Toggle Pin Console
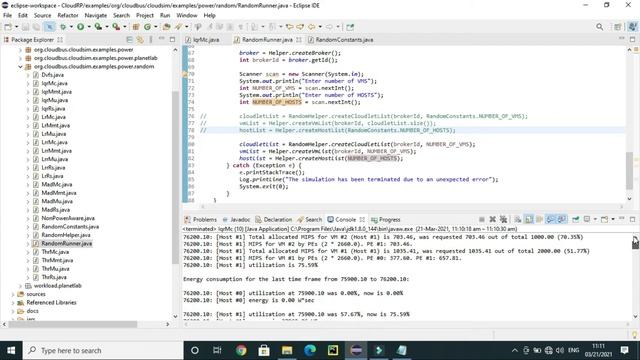The height and width of the screenshot is (360, 640). coord(576,220)
